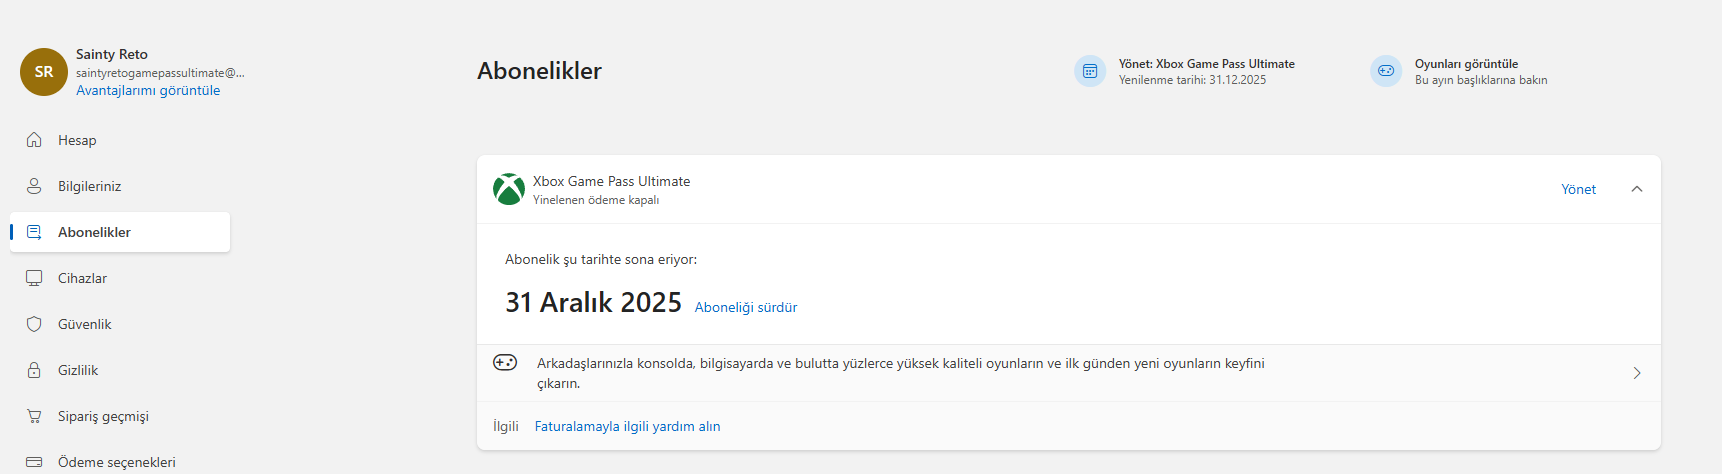Open the benefits row right chevron
Screen dimensions: 1722x474
point(1637,373)
